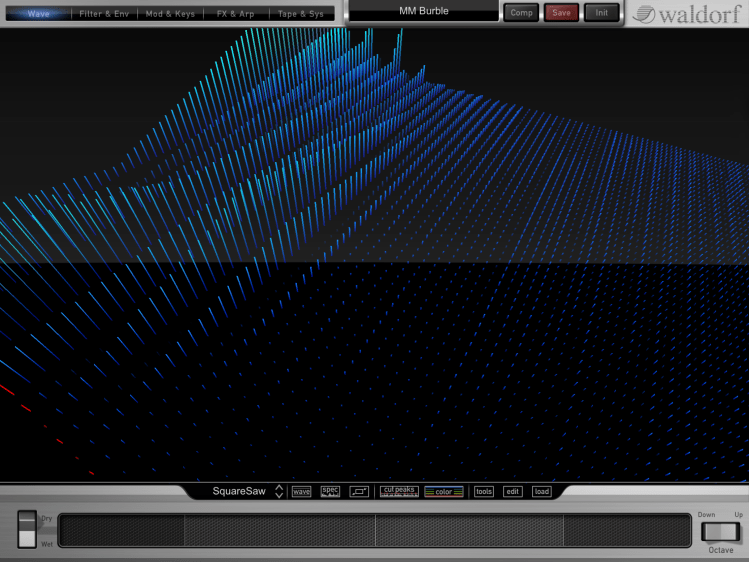Click the Octave Down/Up switch

tap(720, 529)
